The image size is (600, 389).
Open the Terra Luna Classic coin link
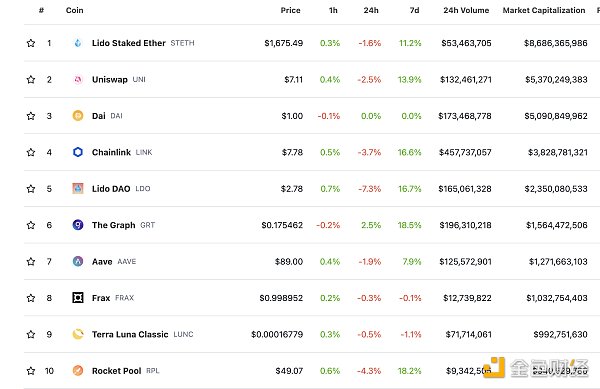[x=130, y=334]
